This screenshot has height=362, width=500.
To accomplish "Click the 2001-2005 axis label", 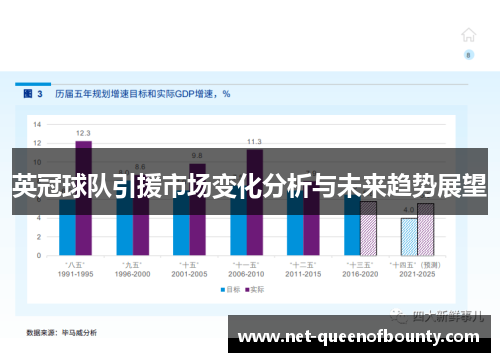I will [189, 274].
